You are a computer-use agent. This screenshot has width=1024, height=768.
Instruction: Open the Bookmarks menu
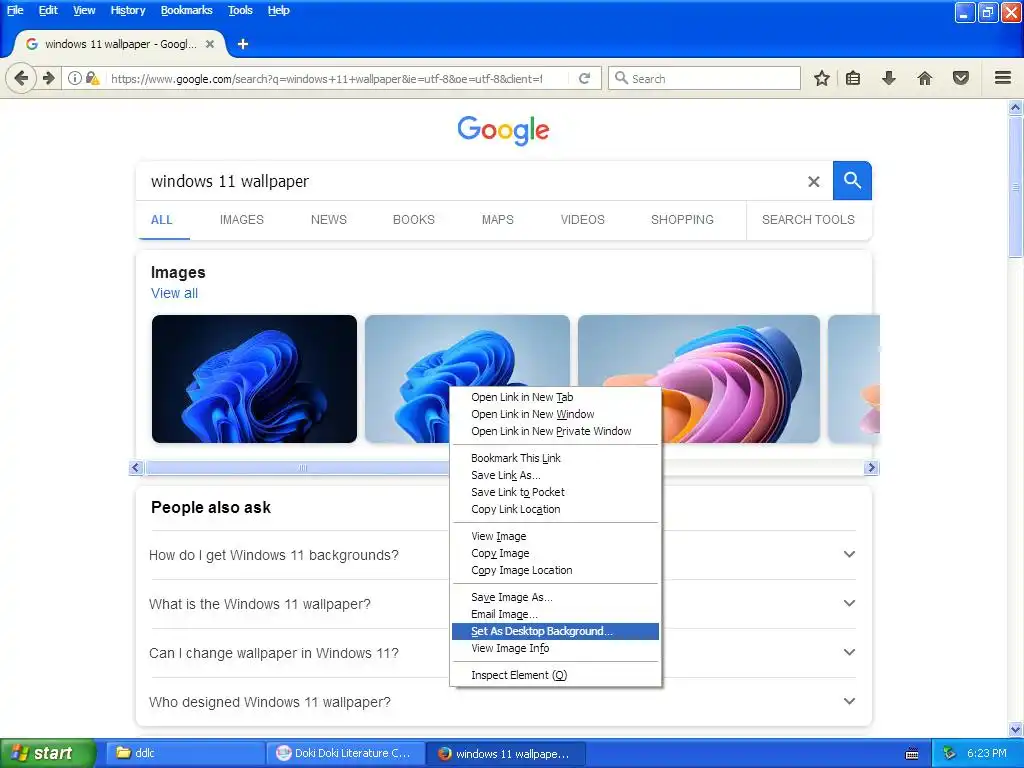tap(187, 10)
